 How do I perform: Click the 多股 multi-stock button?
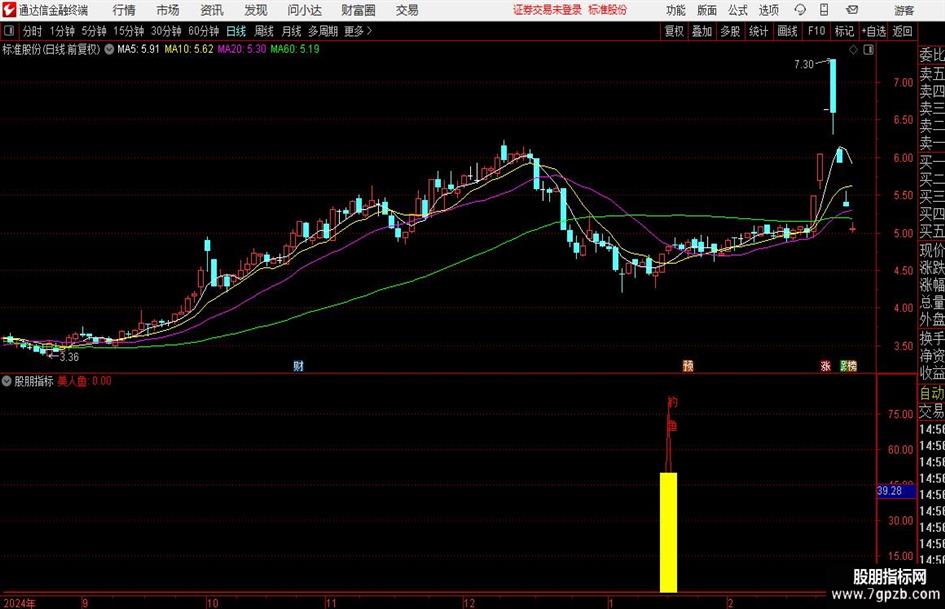coord(730,31)
